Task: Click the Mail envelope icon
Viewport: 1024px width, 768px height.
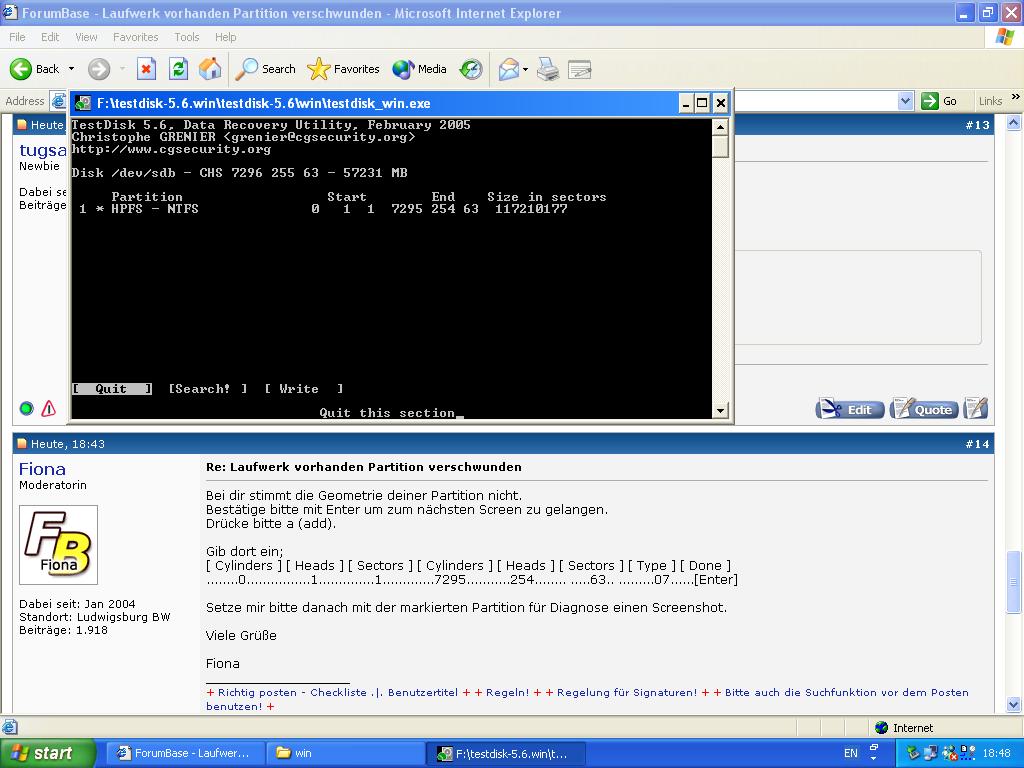Action: tap(508, 69)
